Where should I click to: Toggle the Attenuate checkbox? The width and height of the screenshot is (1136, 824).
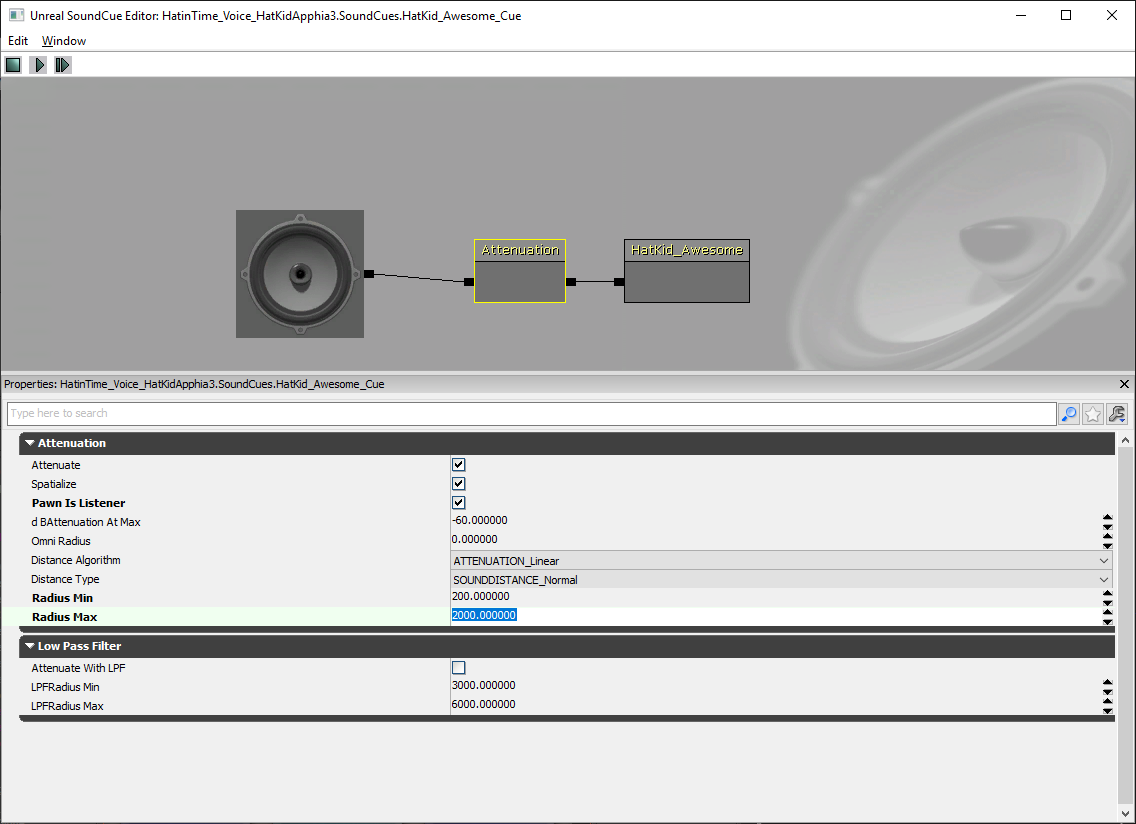(x=459, y=465)
